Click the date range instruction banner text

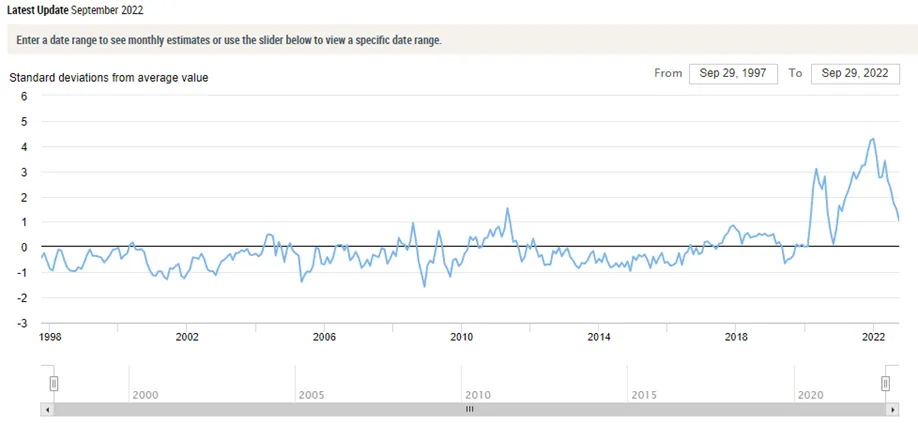[x=228, y=41]
